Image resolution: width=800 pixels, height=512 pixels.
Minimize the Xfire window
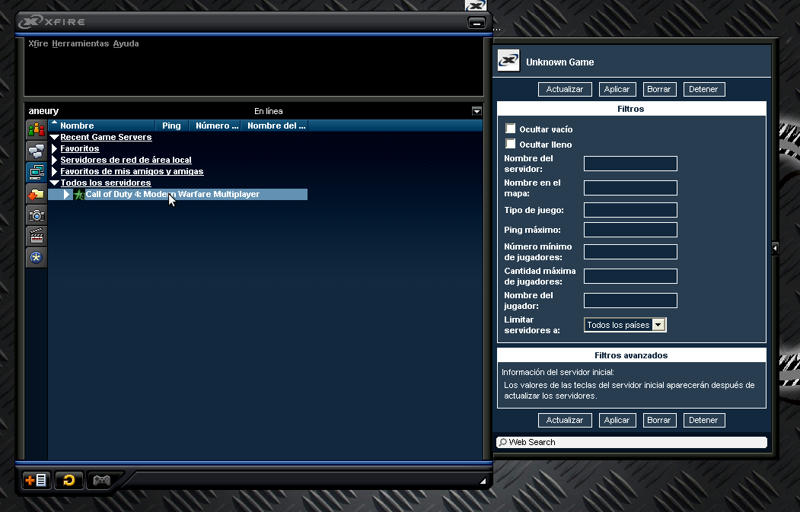point(476,23)
